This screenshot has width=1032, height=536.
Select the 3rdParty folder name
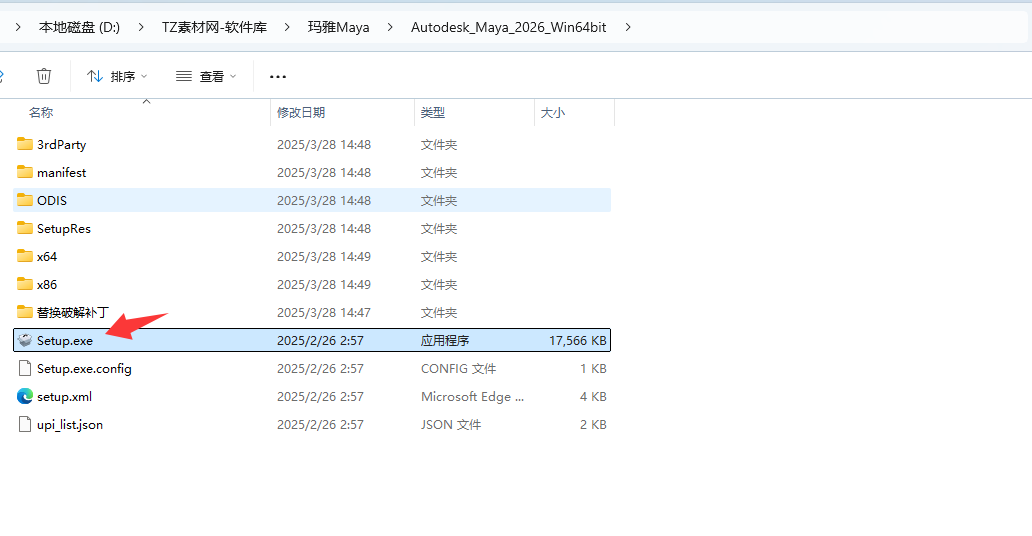coord(61,144)
